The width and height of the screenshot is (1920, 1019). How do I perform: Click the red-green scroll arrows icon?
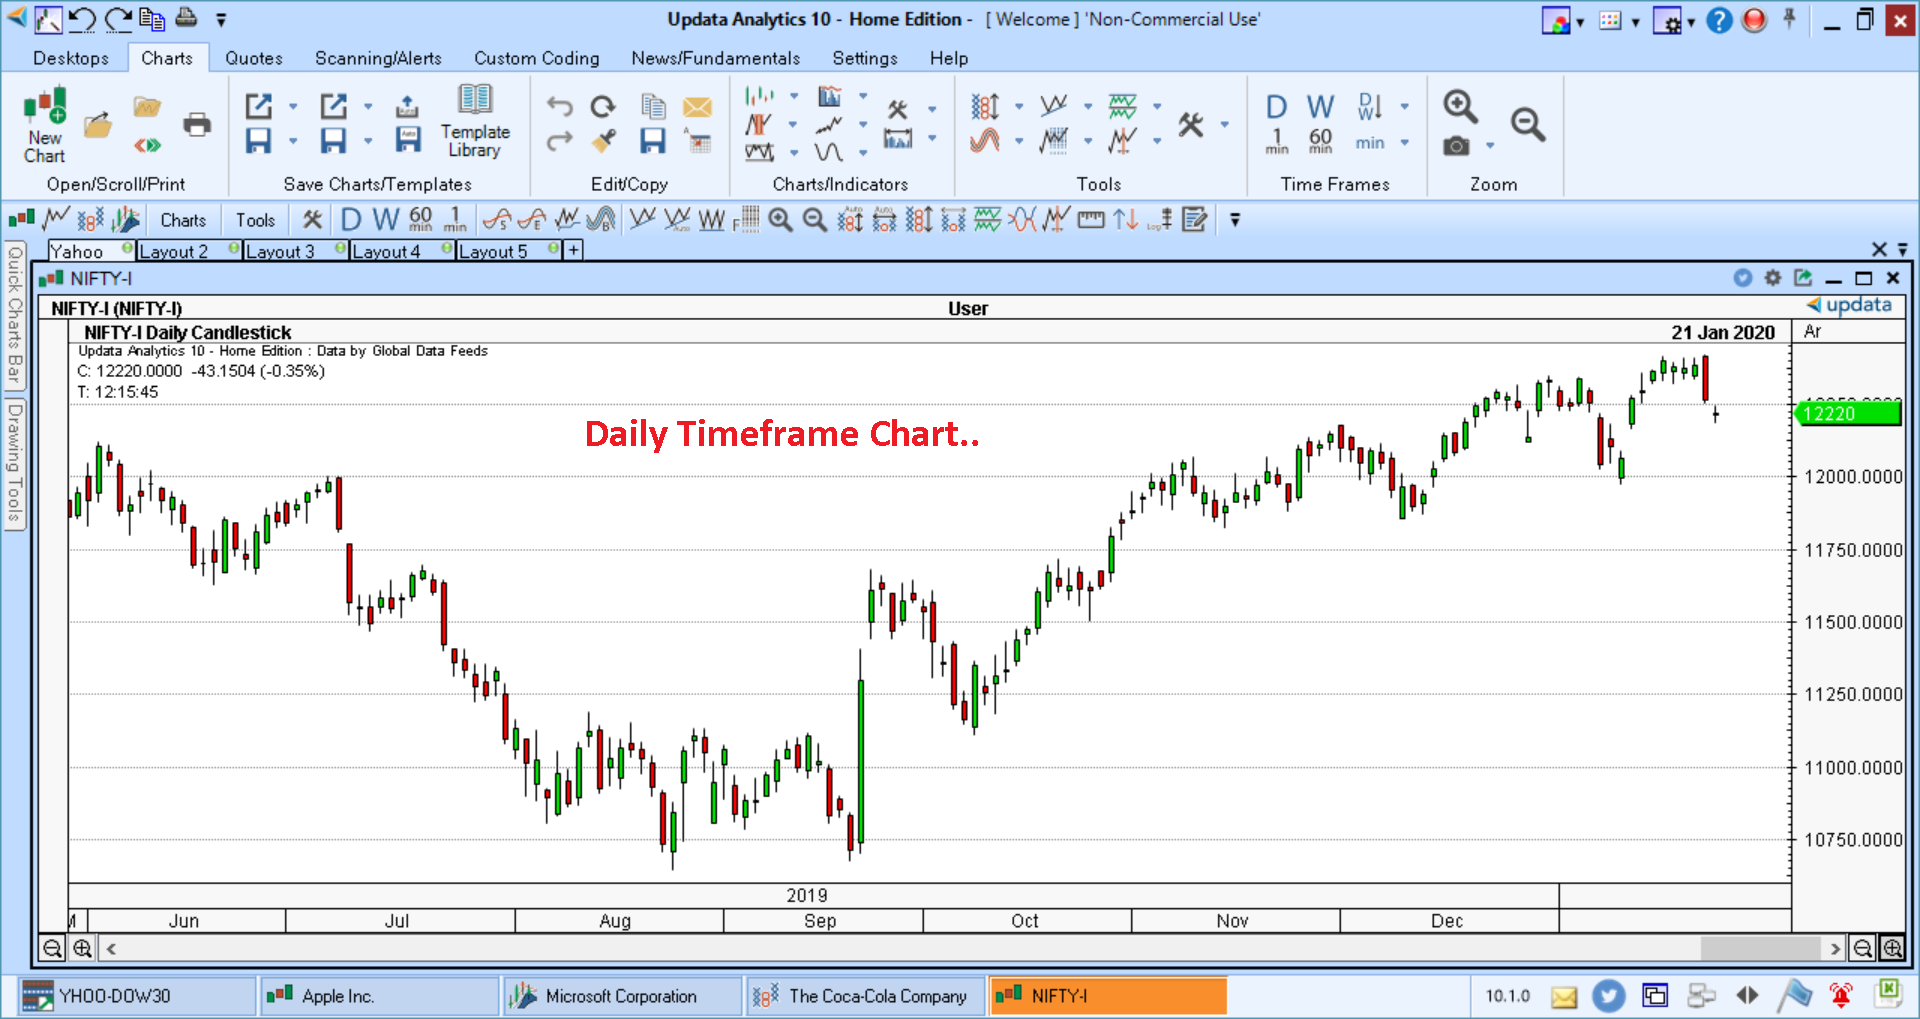point(147,145)
